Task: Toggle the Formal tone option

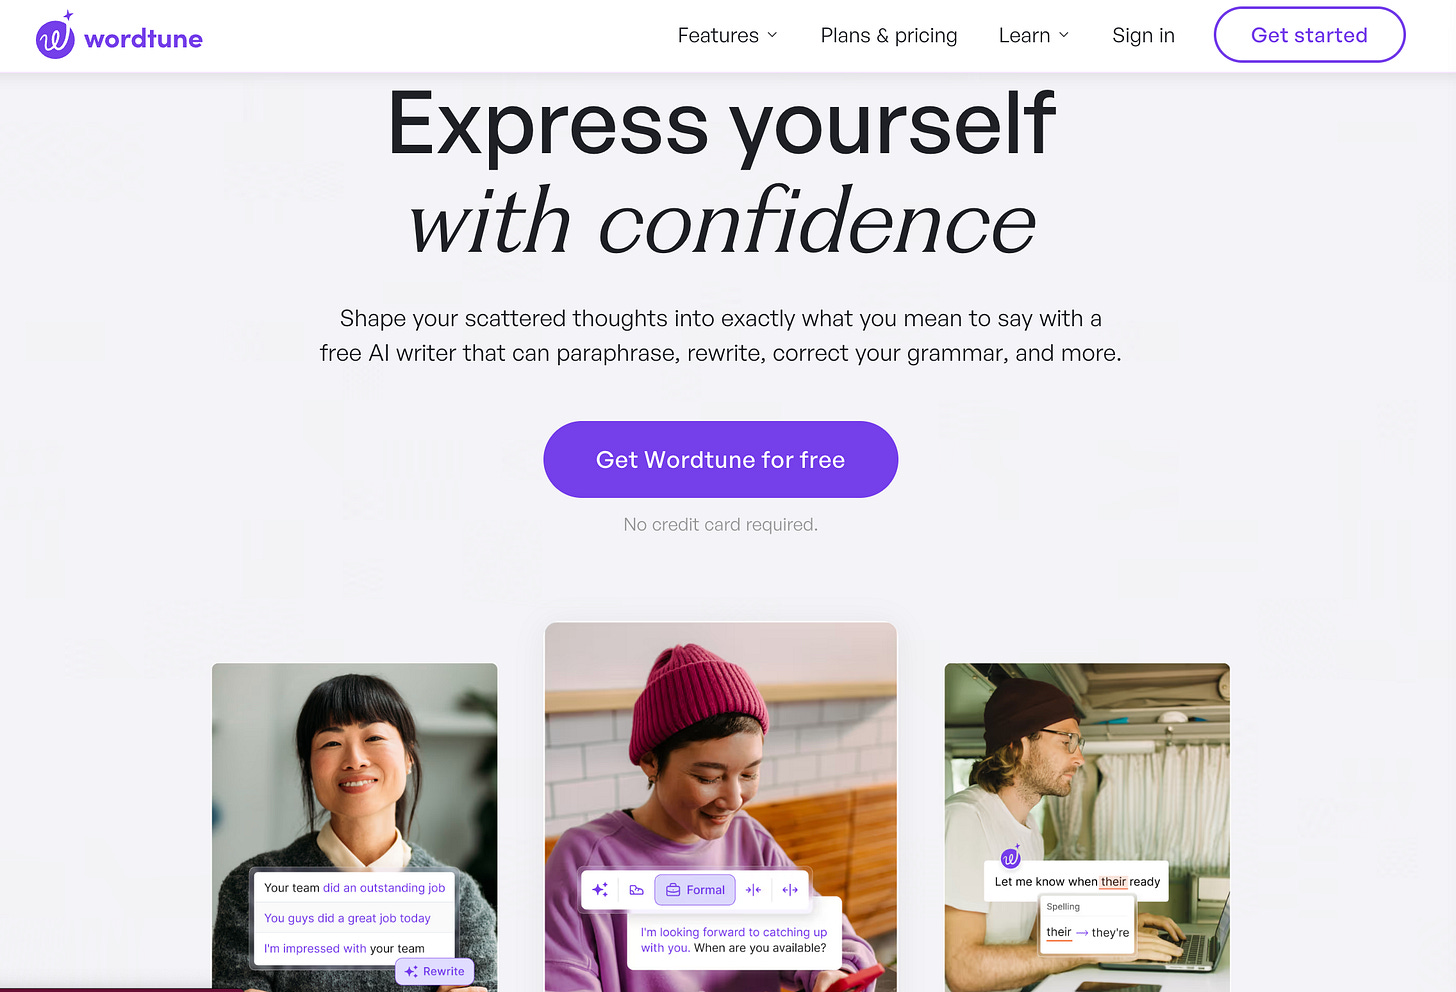Action: click(x=695, y=889)
